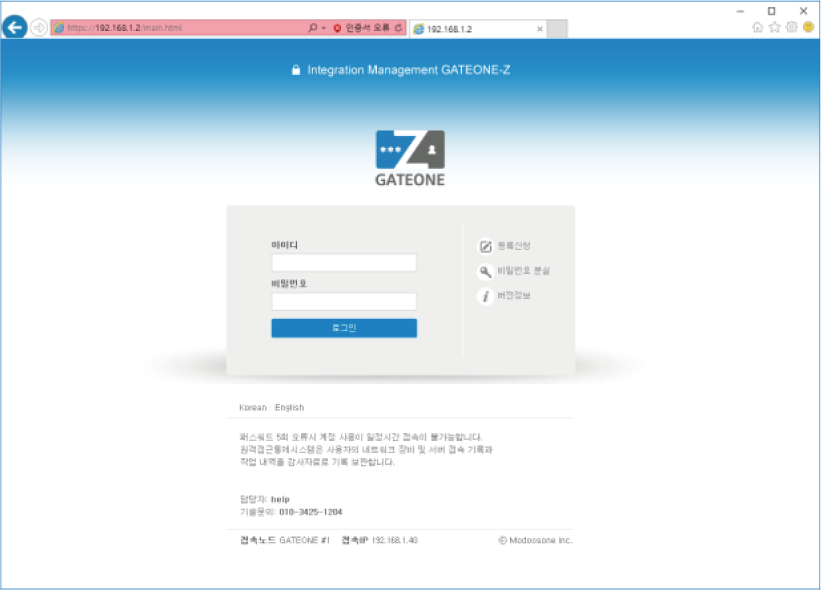Click the blue 로그인 button
Viewport: 823px width, 593px height.
(345, 329)
